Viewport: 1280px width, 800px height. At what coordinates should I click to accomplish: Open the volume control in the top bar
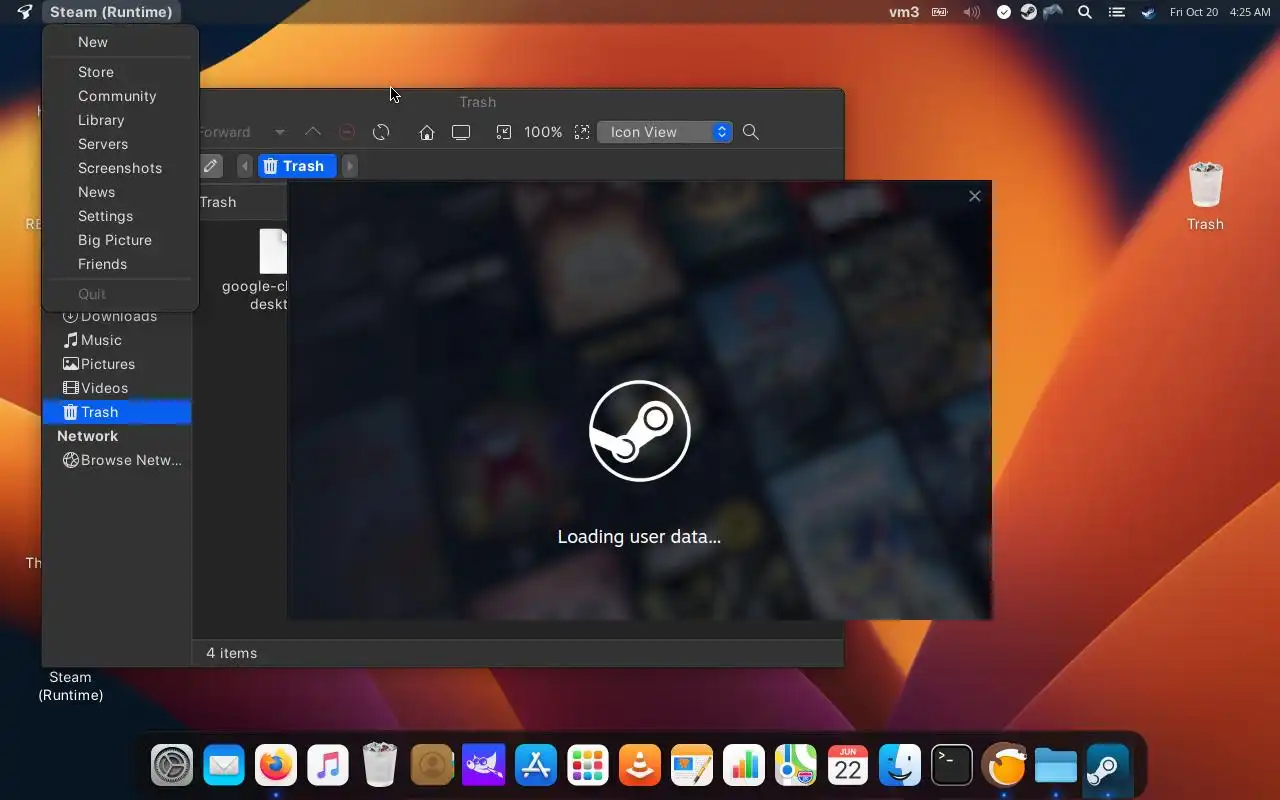971,12
